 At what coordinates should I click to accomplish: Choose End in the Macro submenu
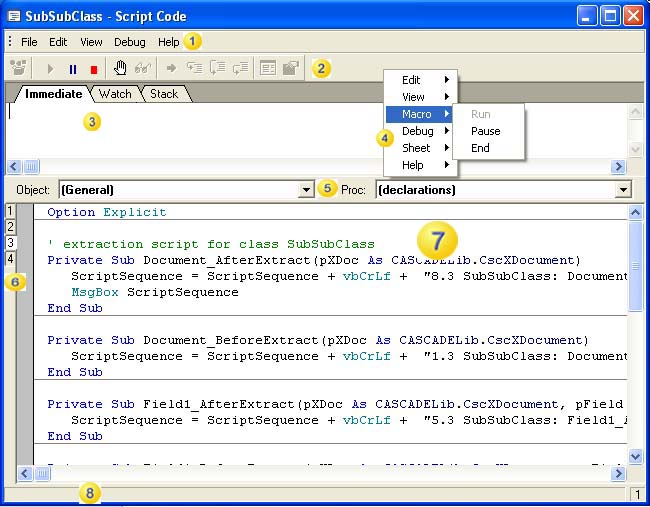(480, 148)
